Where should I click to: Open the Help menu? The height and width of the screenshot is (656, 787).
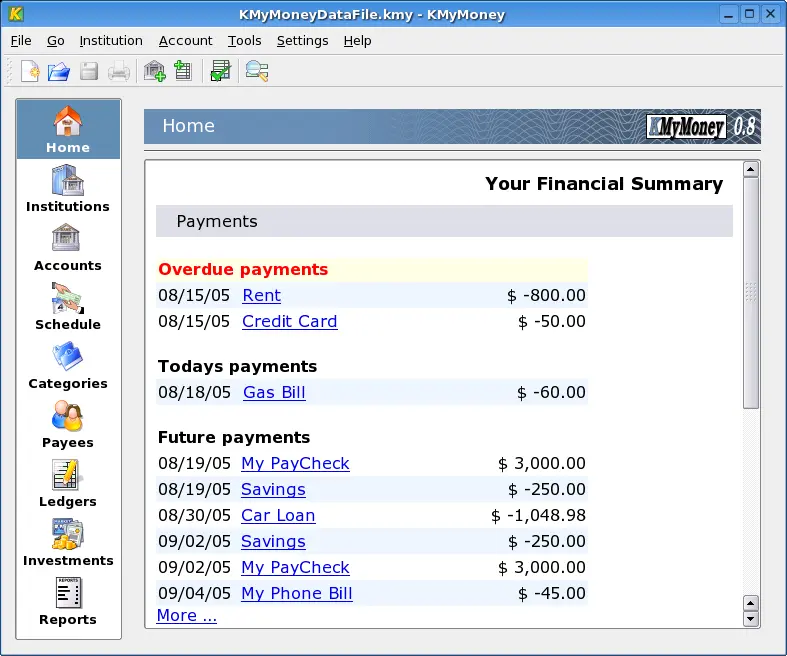click(x=357, y=41)
